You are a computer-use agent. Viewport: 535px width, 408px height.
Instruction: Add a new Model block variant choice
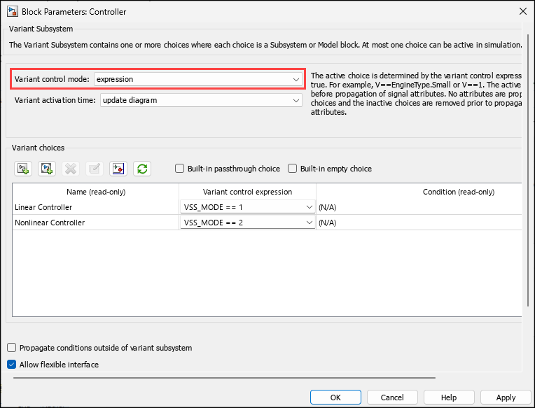[x=47, y=169]
